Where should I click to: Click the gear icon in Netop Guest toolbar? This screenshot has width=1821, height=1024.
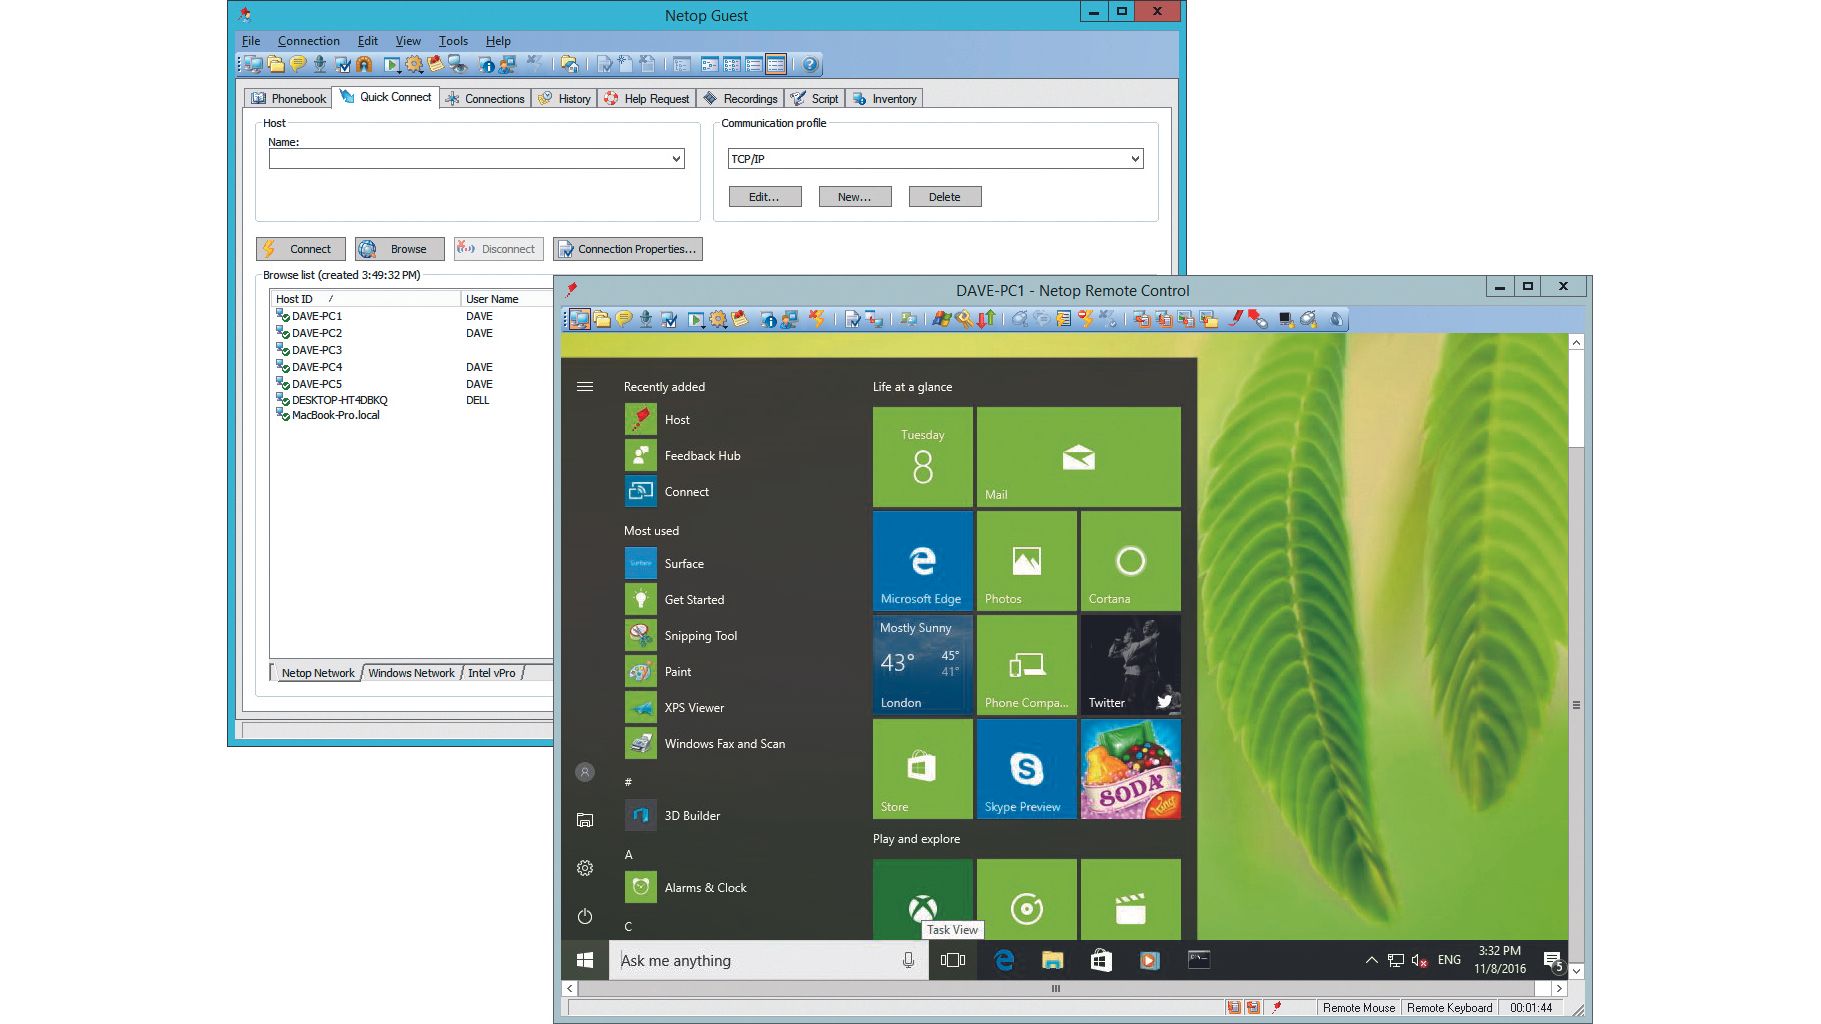point(414,64)
